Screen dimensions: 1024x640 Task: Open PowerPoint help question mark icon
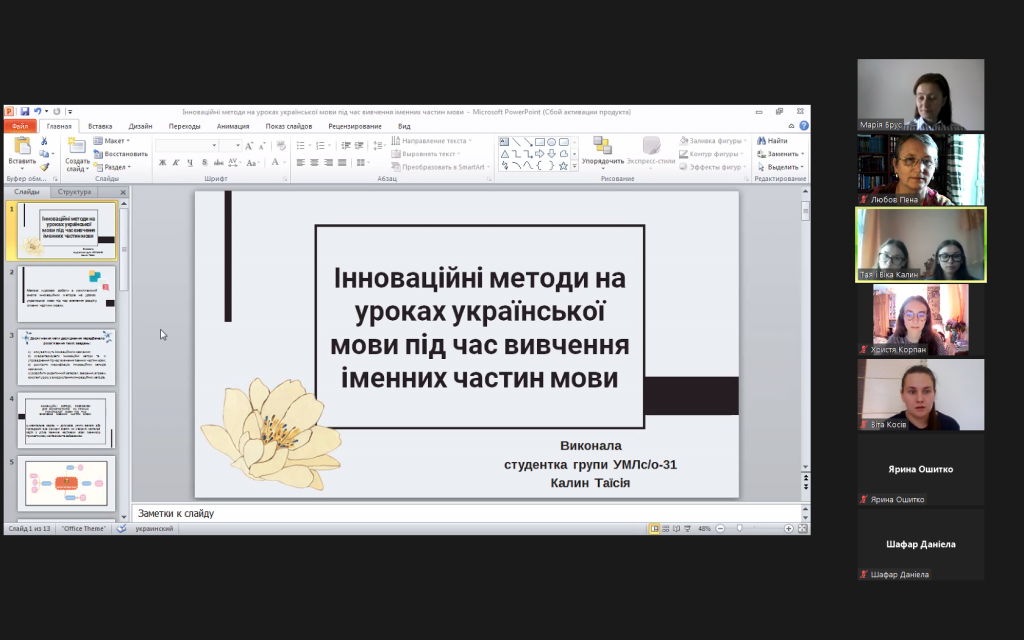pos(804,125)
